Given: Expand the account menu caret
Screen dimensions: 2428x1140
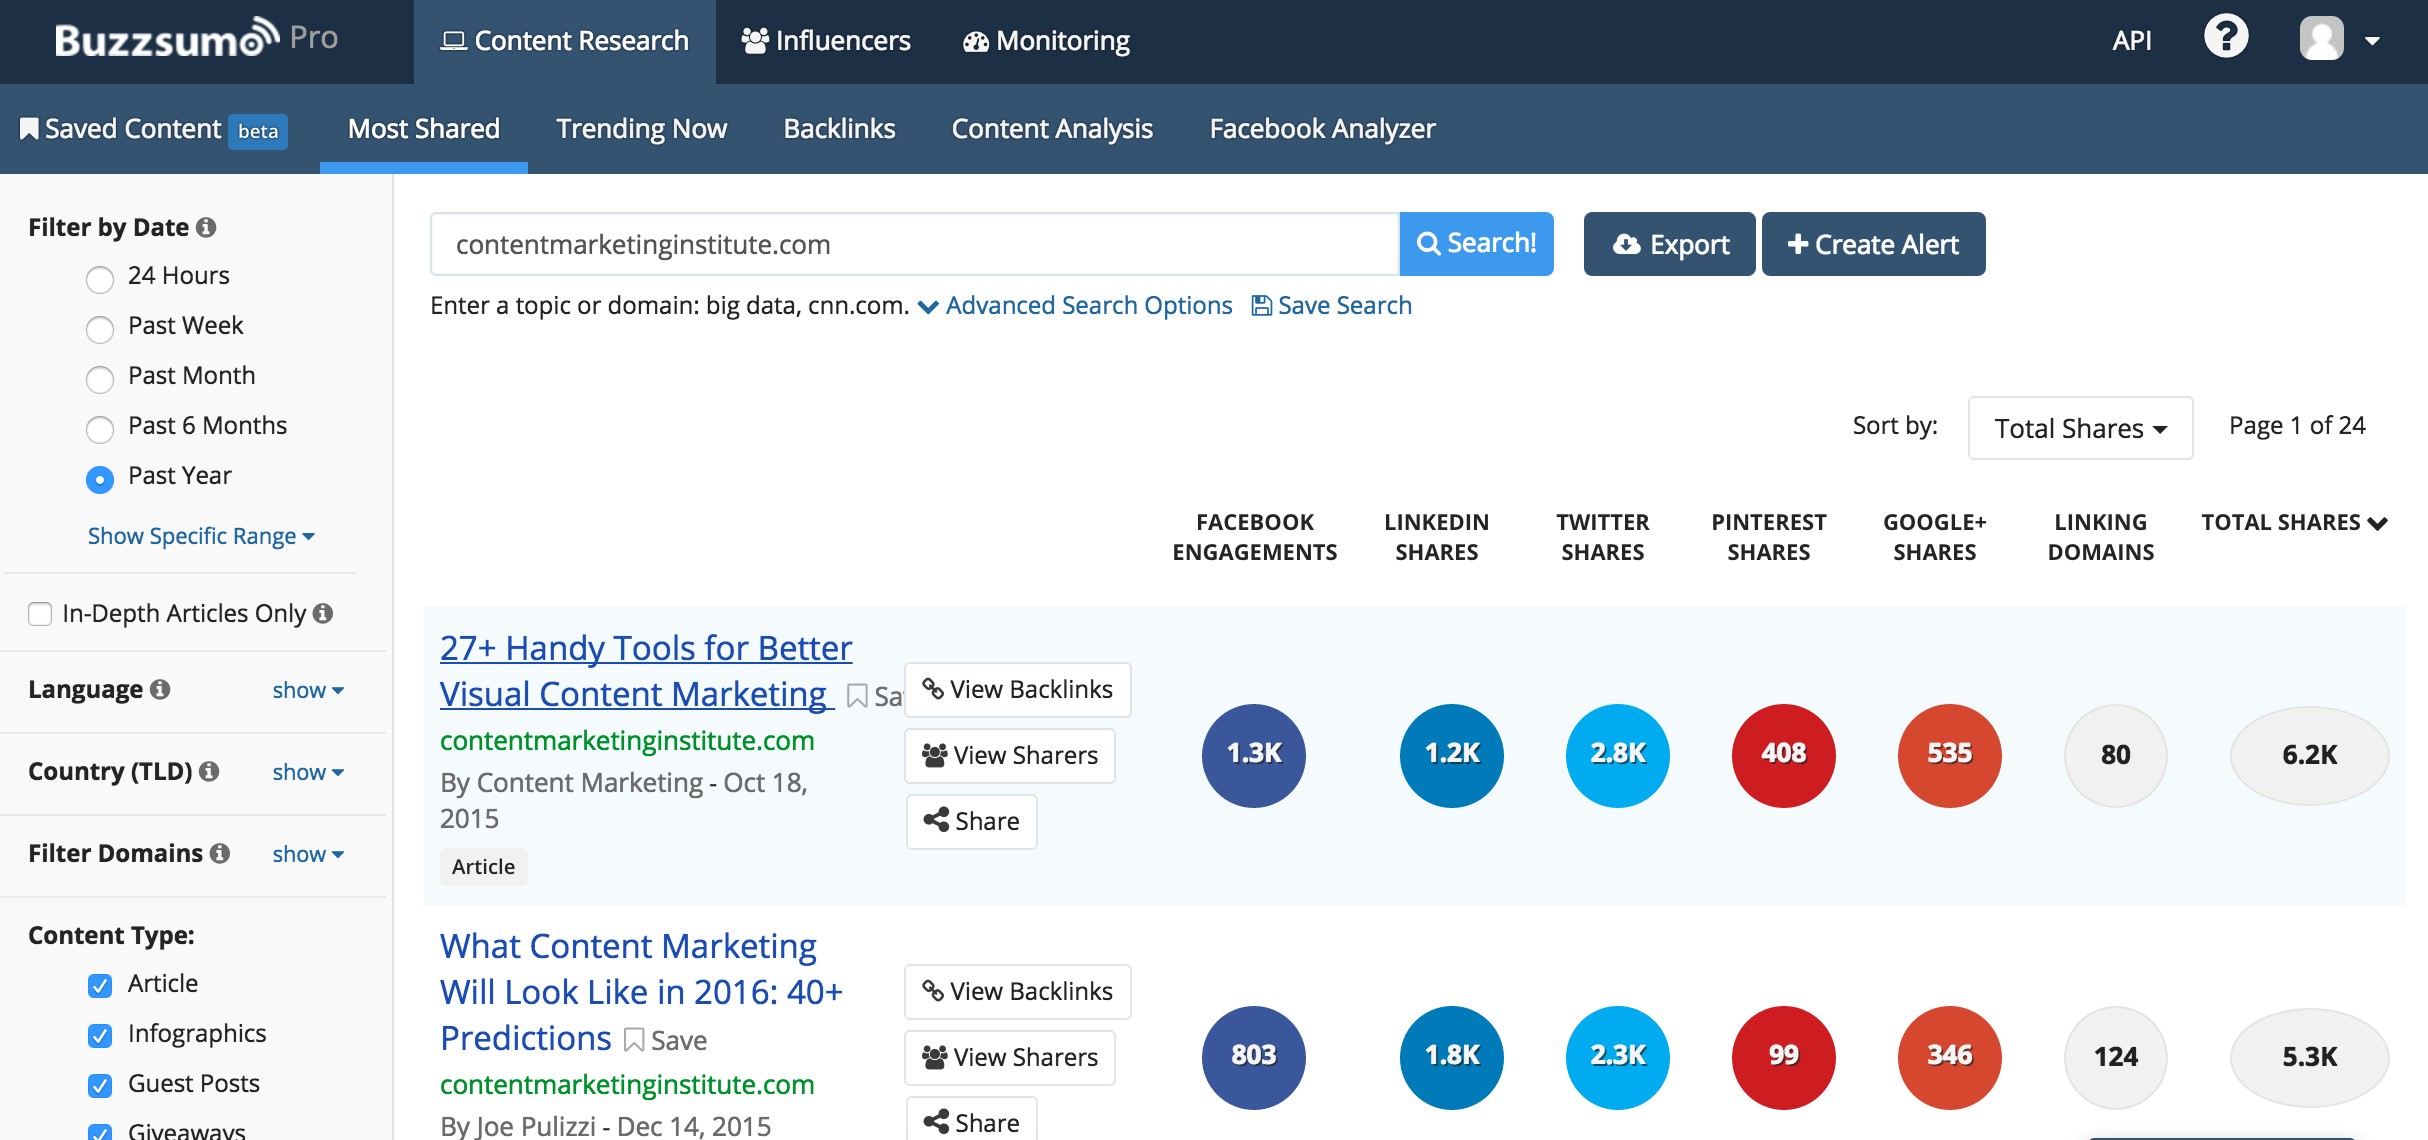Looking at the screenshot, I should click(x=2372, y=41).
